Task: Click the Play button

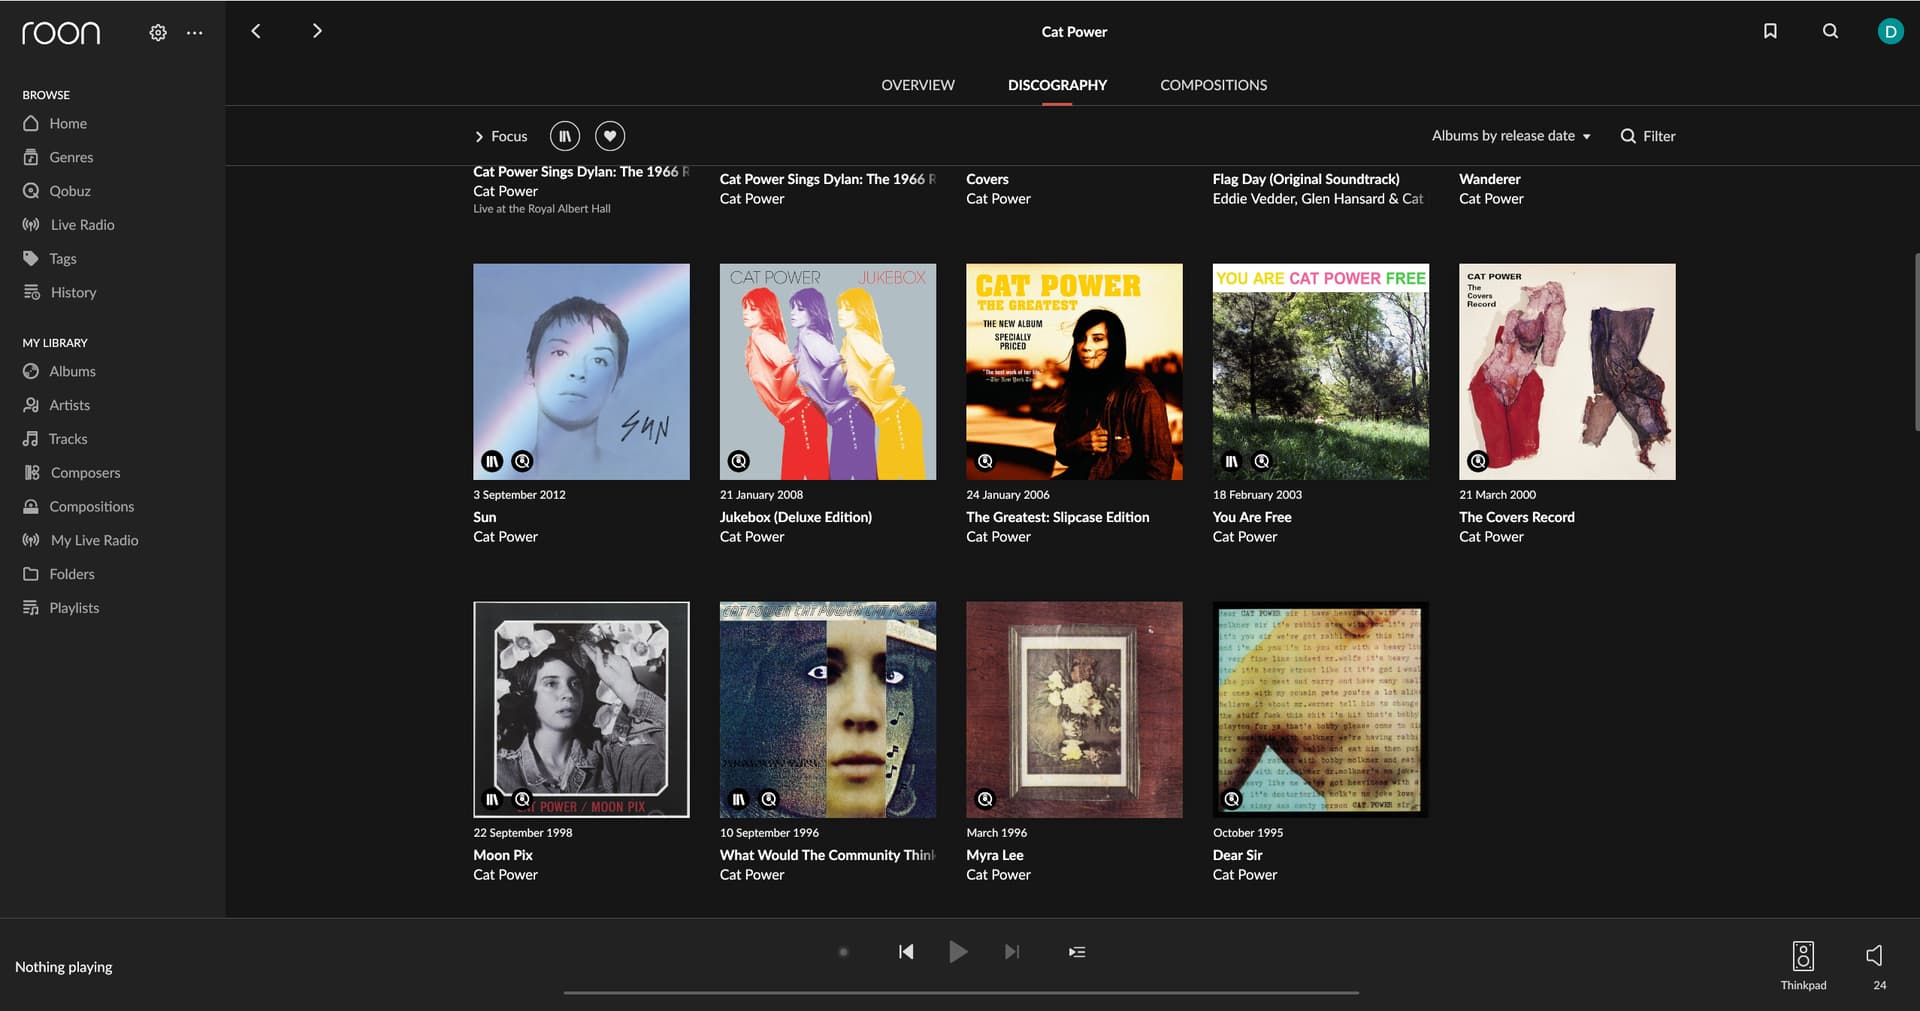Action: (x=957, y=952)
